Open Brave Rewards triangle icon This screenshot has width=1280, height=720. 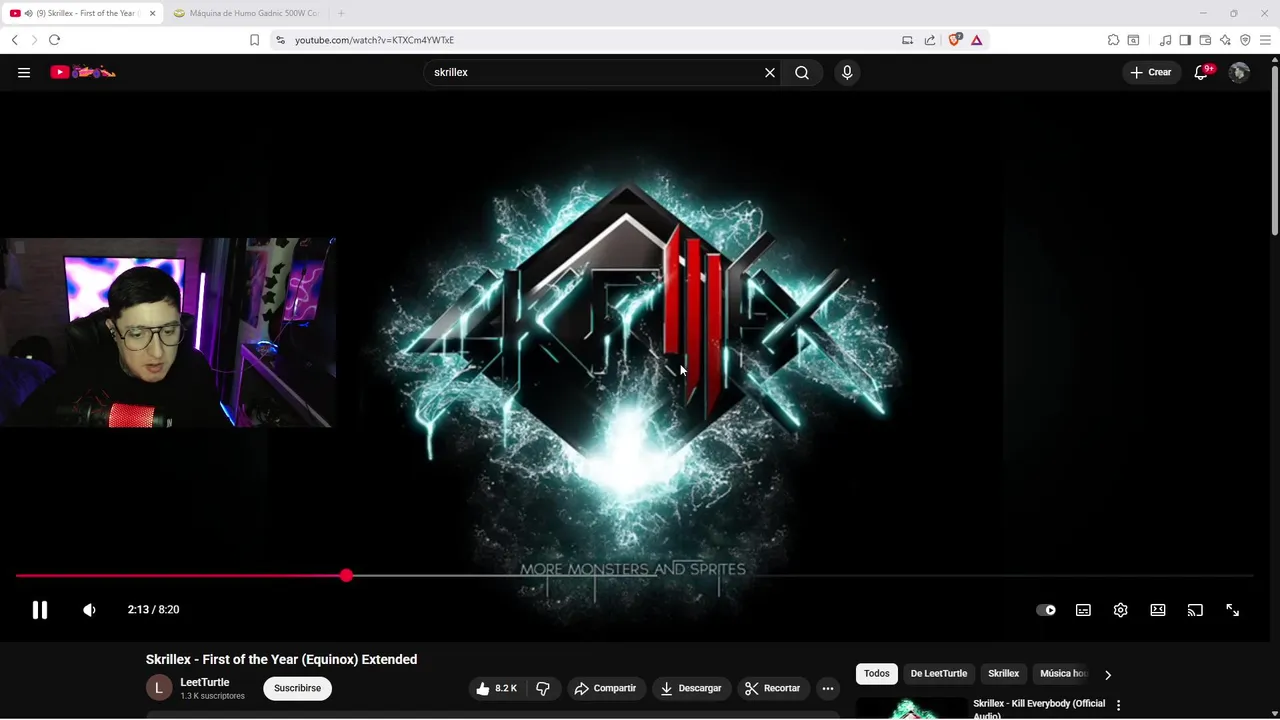[976, 40]
